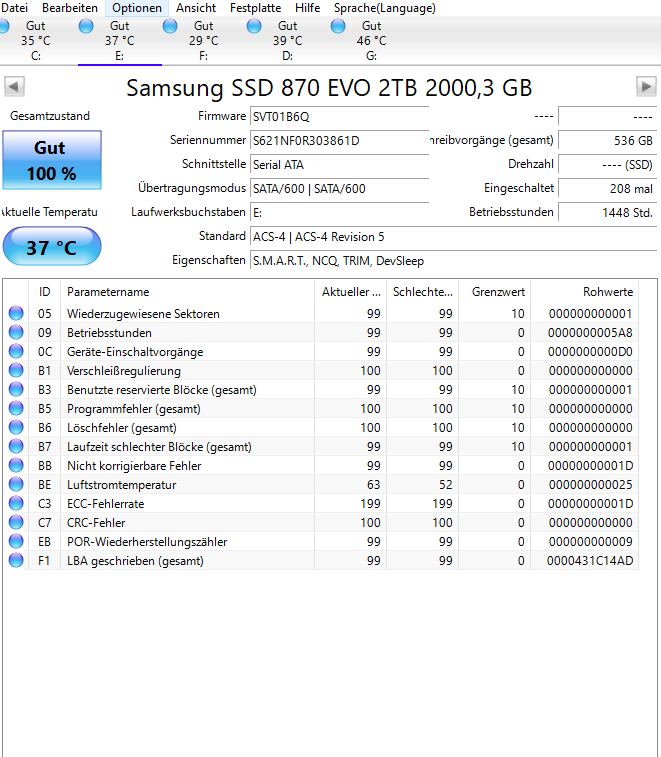Click the Schlechte... column header

(x=422, y=292)
